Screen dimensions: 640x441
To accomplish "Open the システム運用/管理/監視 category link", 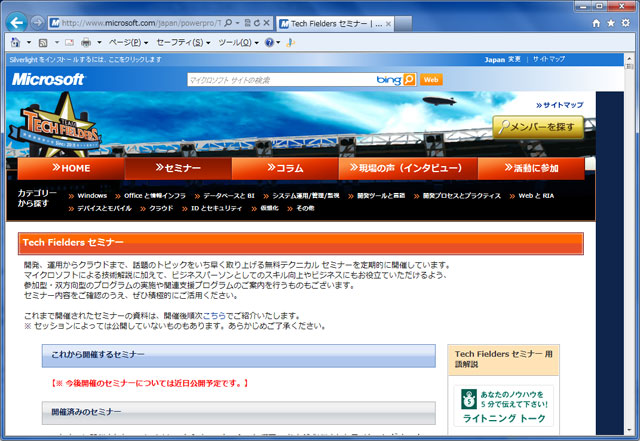I will pyautogui.click(x=306, y=196).
